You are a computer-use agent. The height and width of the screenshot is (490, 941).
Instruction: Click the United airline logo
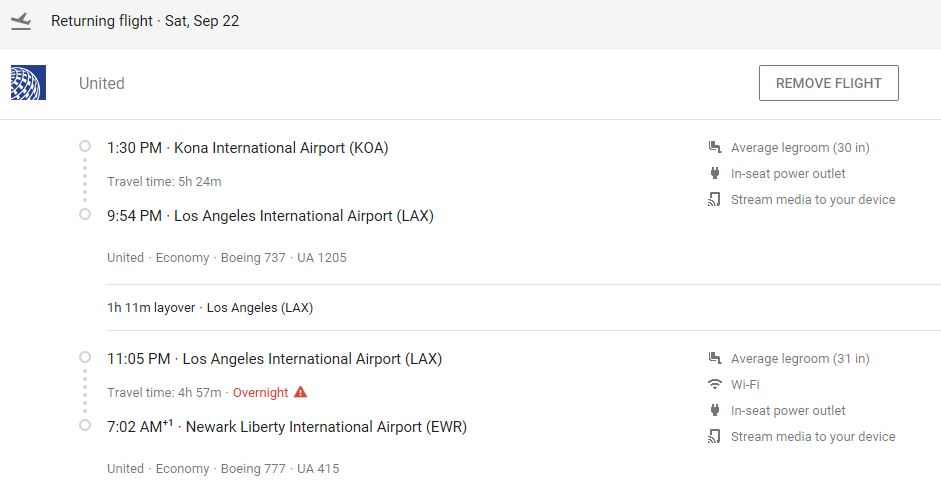(28, 83)
